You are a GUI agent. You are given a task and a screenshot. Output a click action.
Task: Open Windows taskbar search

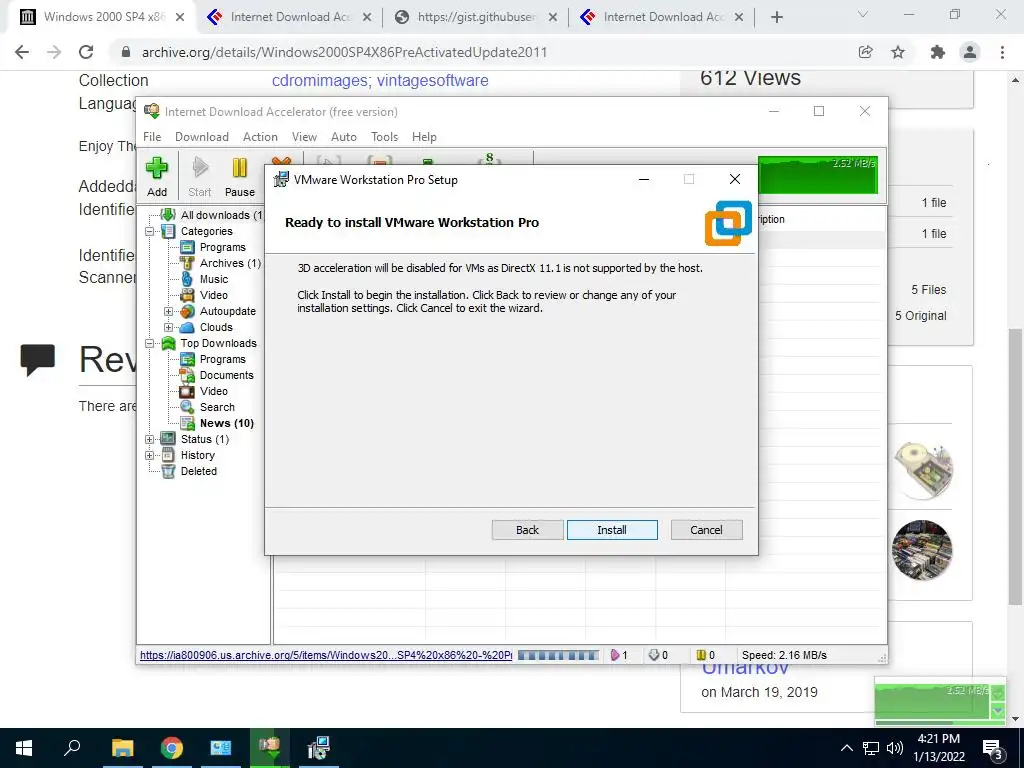pos(73,748)
